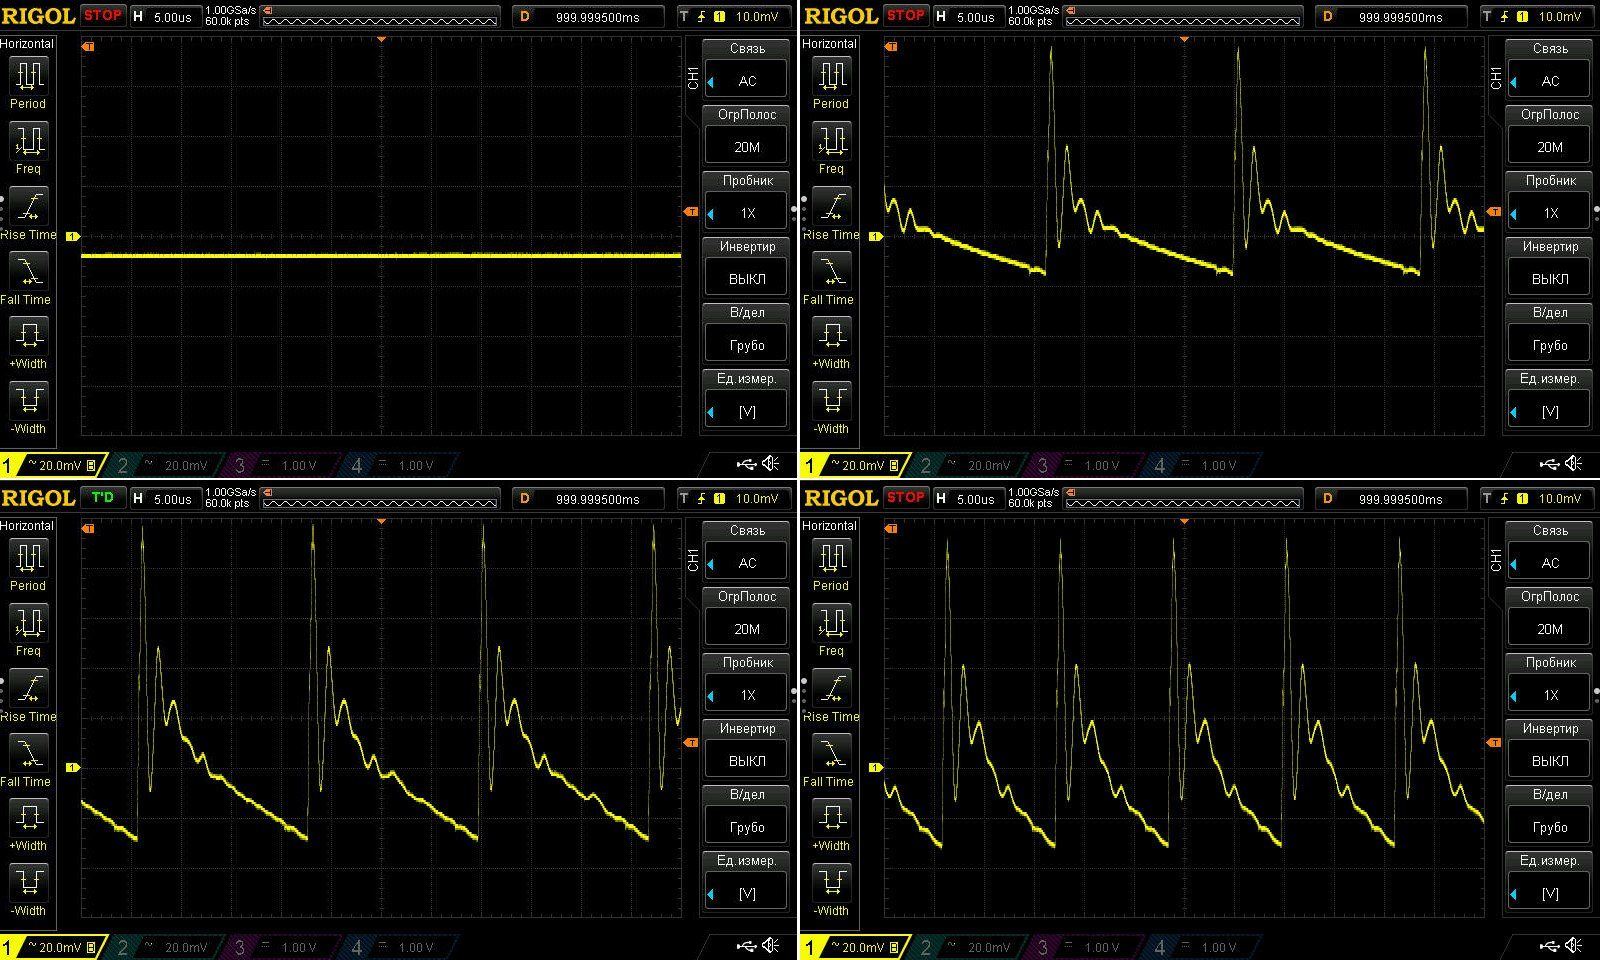Toggle Инвертир ВЫКЛ in top-left scope

(746, 279)
